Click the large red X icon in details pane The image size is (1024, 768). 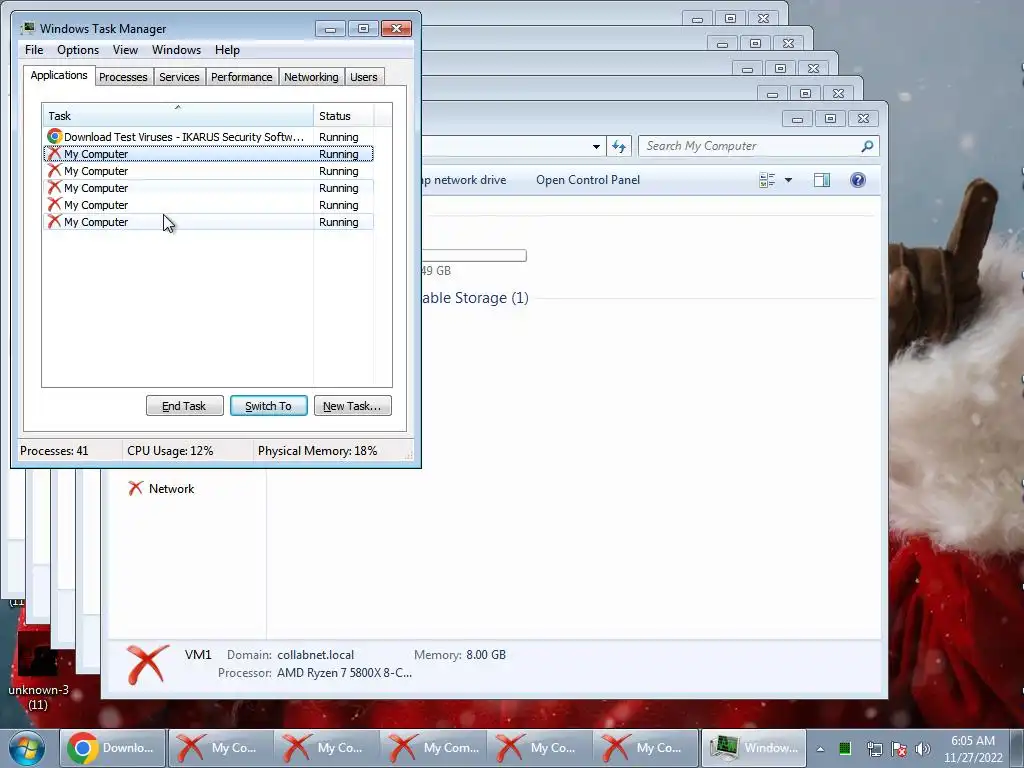click(x=148, y=664)
